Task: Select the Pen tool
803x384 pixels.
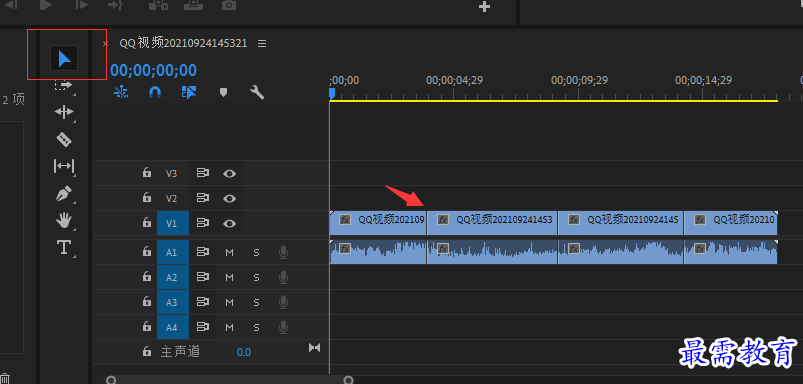Action: point(64,194)
